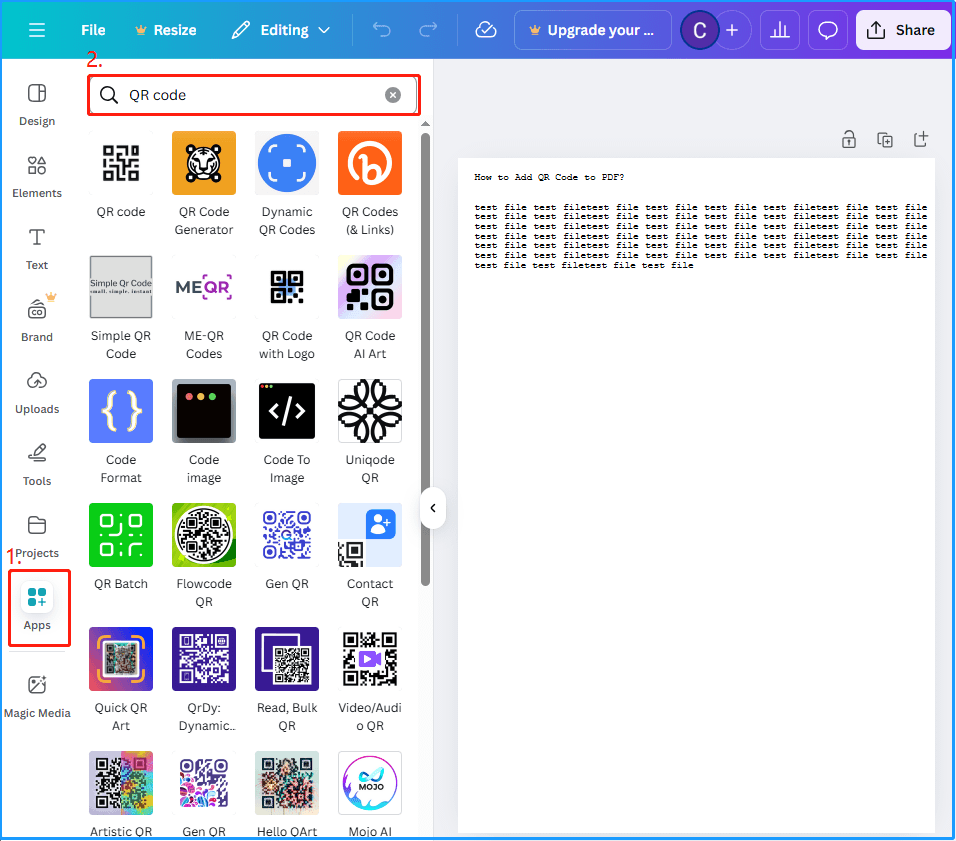Select the Code image app

pos(204,432)
